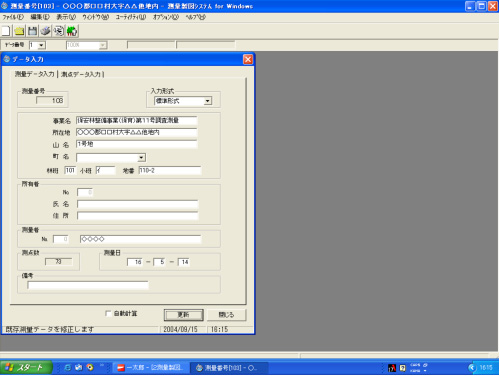
Task: Click the open folder toolbar icon
Action: (19, 31)
